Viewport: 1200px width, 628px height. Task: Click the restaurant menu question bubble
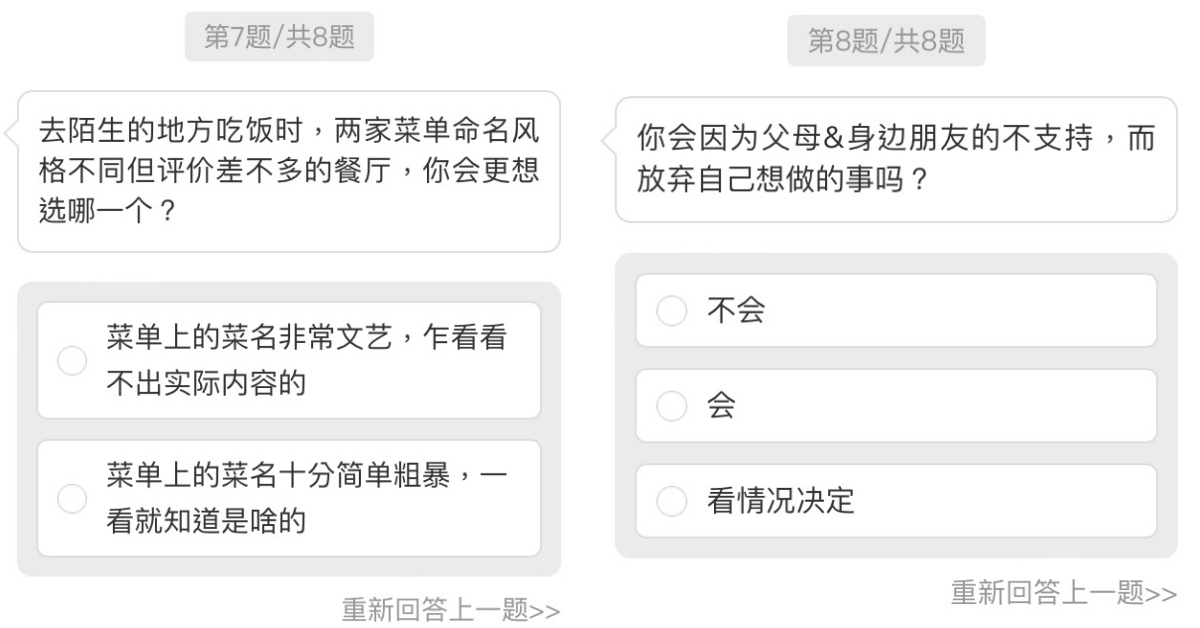[x=288, y=171]
